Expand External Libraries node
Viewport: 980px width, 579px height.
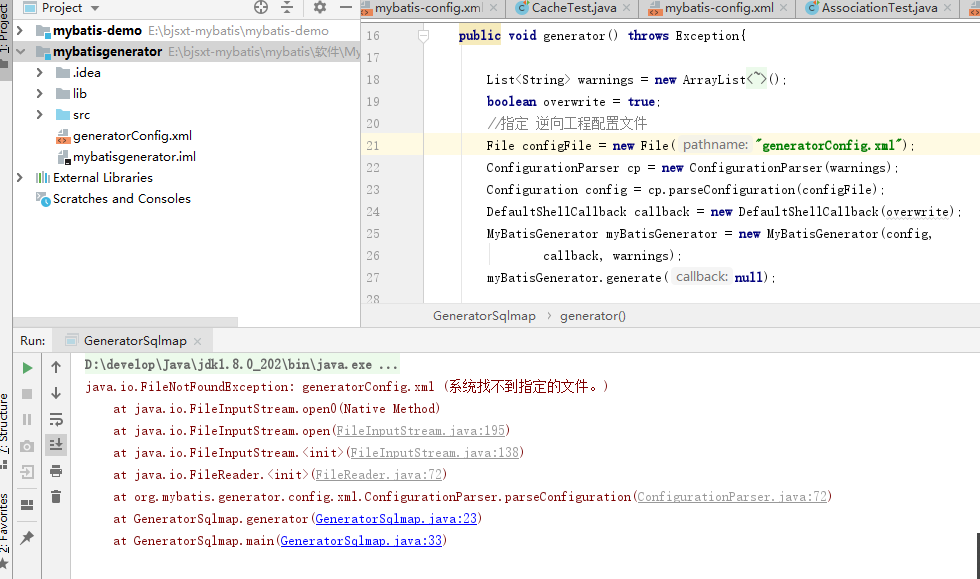(20, 178)
